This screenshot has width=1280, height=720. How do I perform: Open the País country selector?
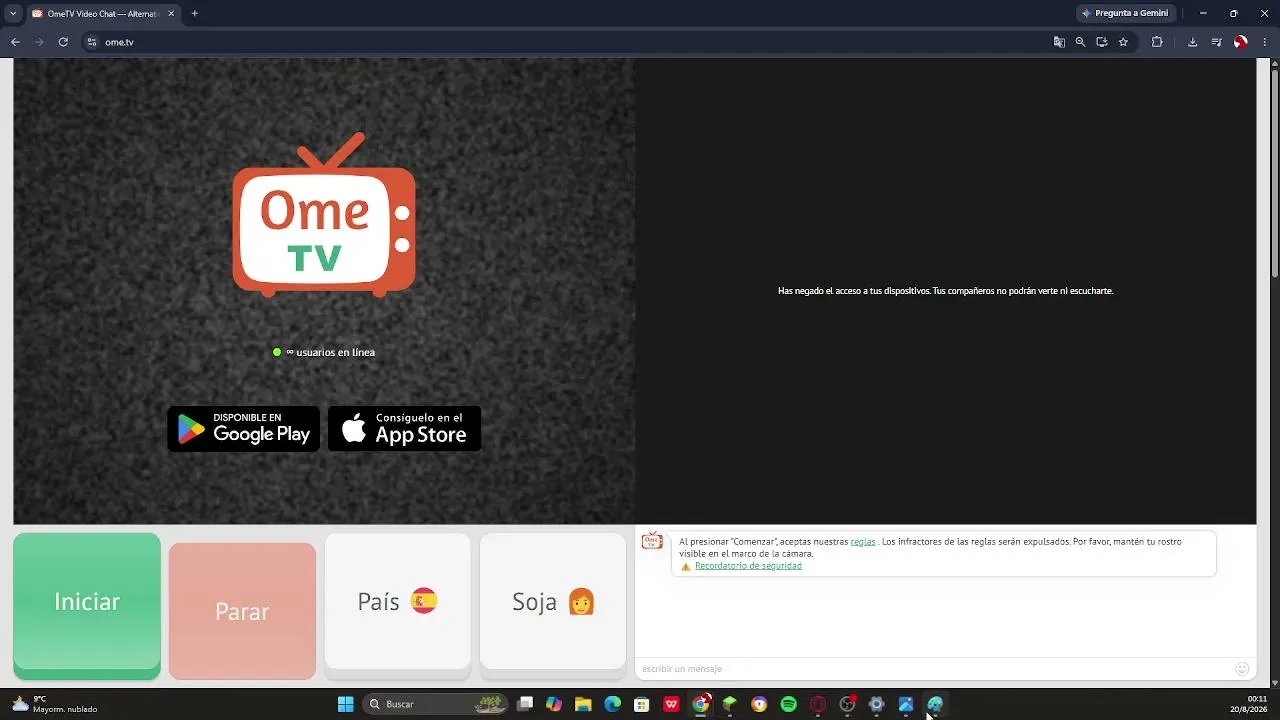[x=397, y=601]
